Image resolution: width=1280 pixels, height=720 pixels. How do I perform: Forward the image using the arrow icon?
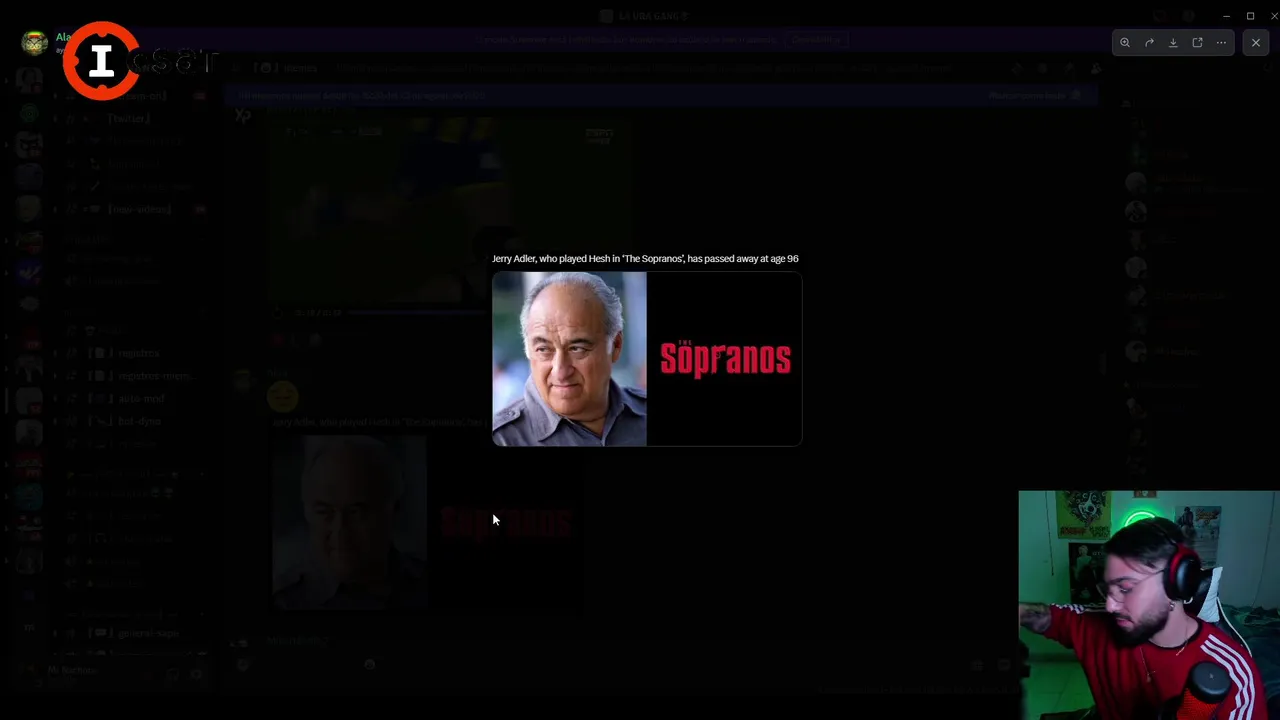click(x=1149, y=43)
